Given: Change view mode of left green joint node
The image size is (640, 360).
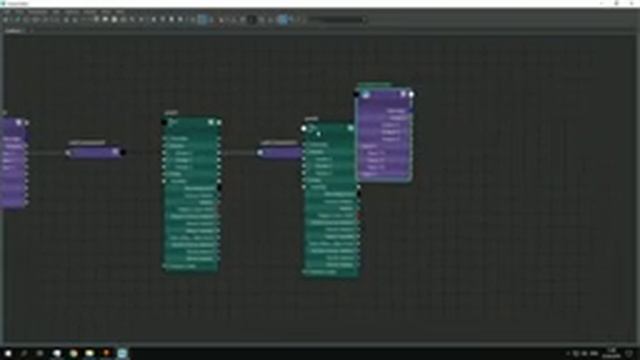Looking at the screenshot, I should pos(211,122).
